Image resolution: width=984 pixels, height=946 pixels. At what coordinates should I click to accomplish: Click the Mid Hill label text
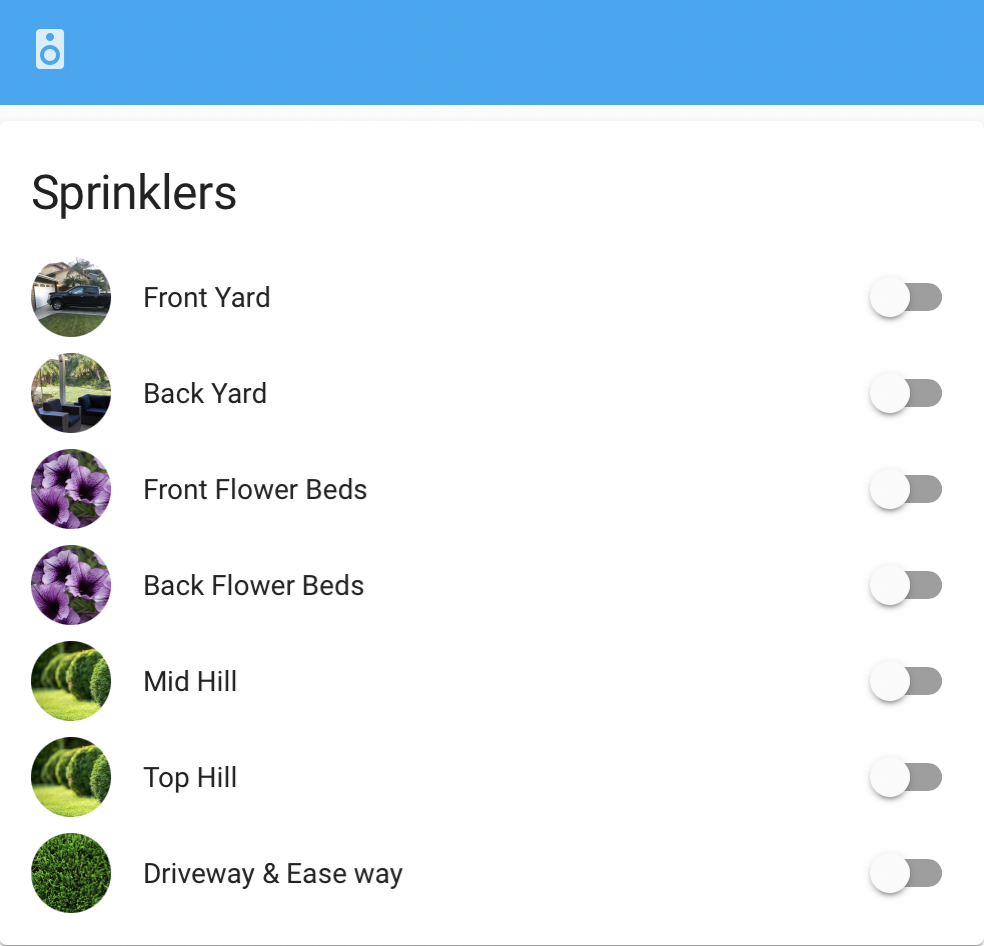coord(190,682)
